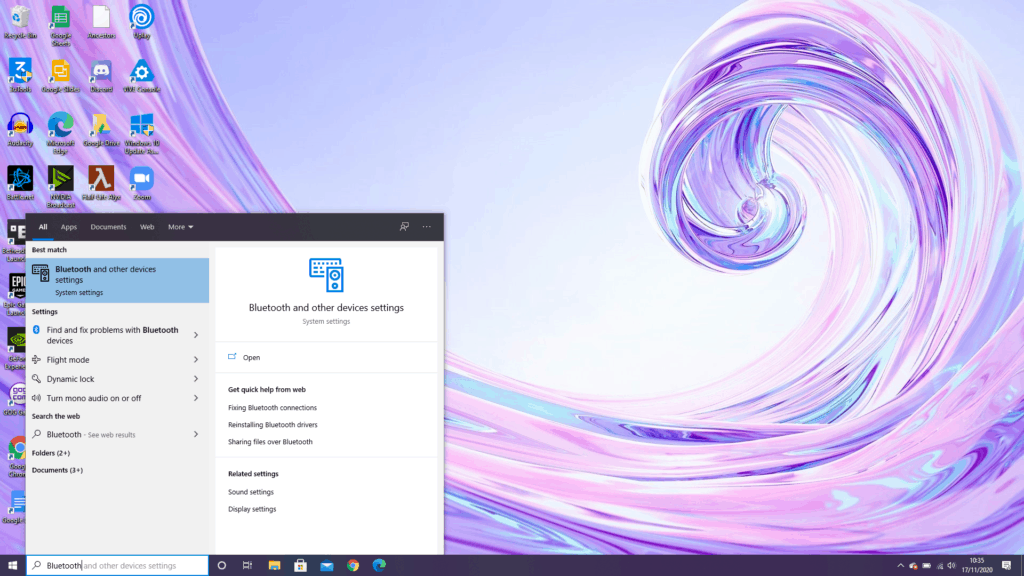Expand the Dynamic lock result chevron

point(196,379)
